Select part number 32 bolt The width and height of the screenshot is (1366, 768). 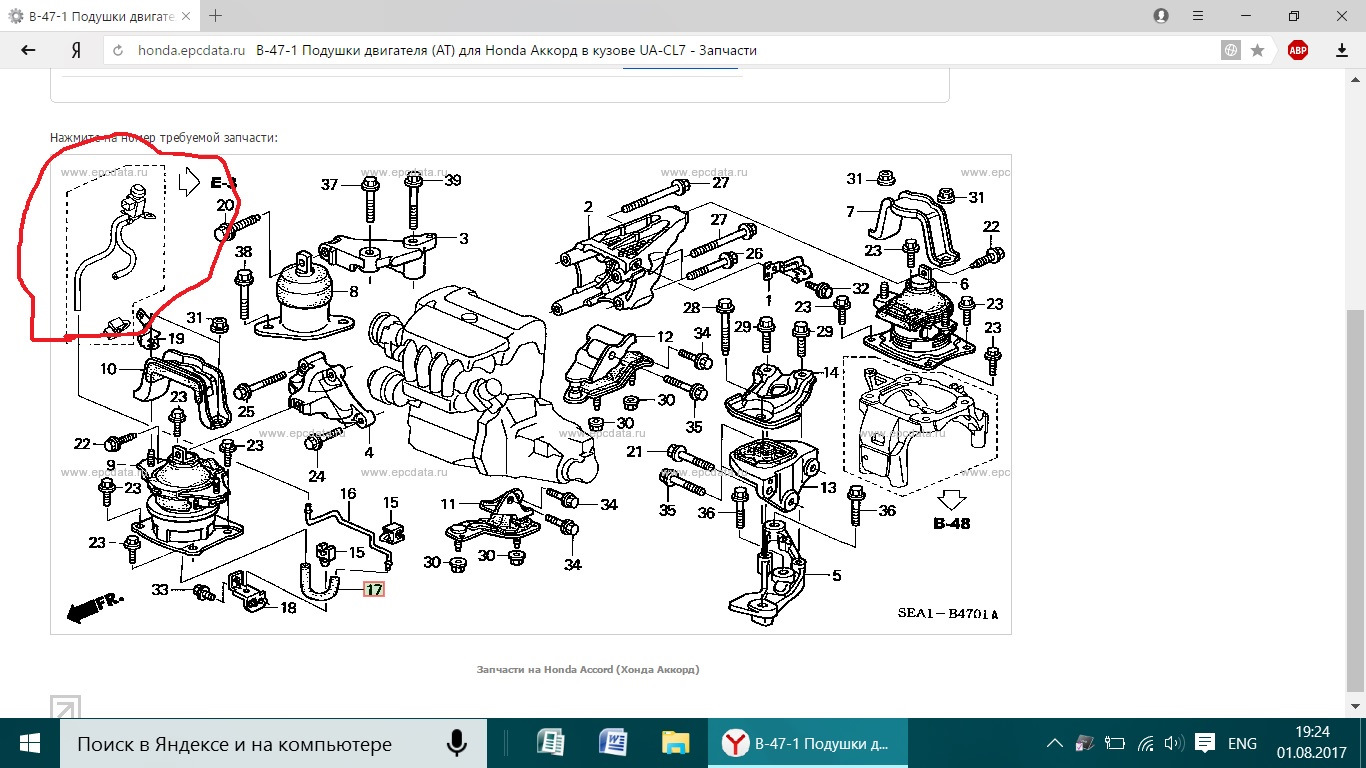pyautogui.click(x=861, y=288)
